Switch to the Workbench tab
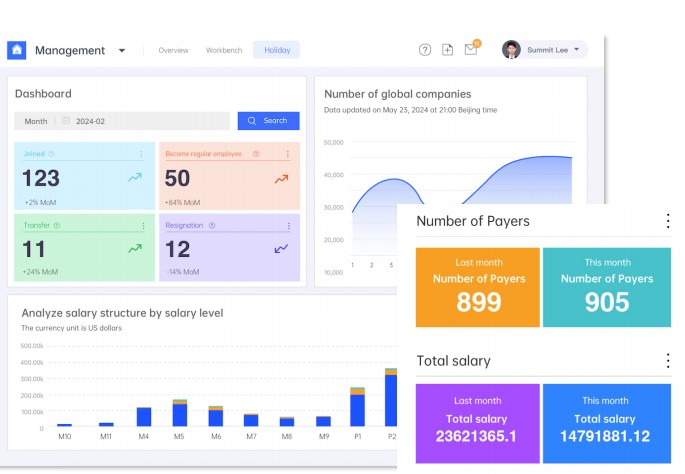This screenshot has height=474, width=685. coord(223,50)
